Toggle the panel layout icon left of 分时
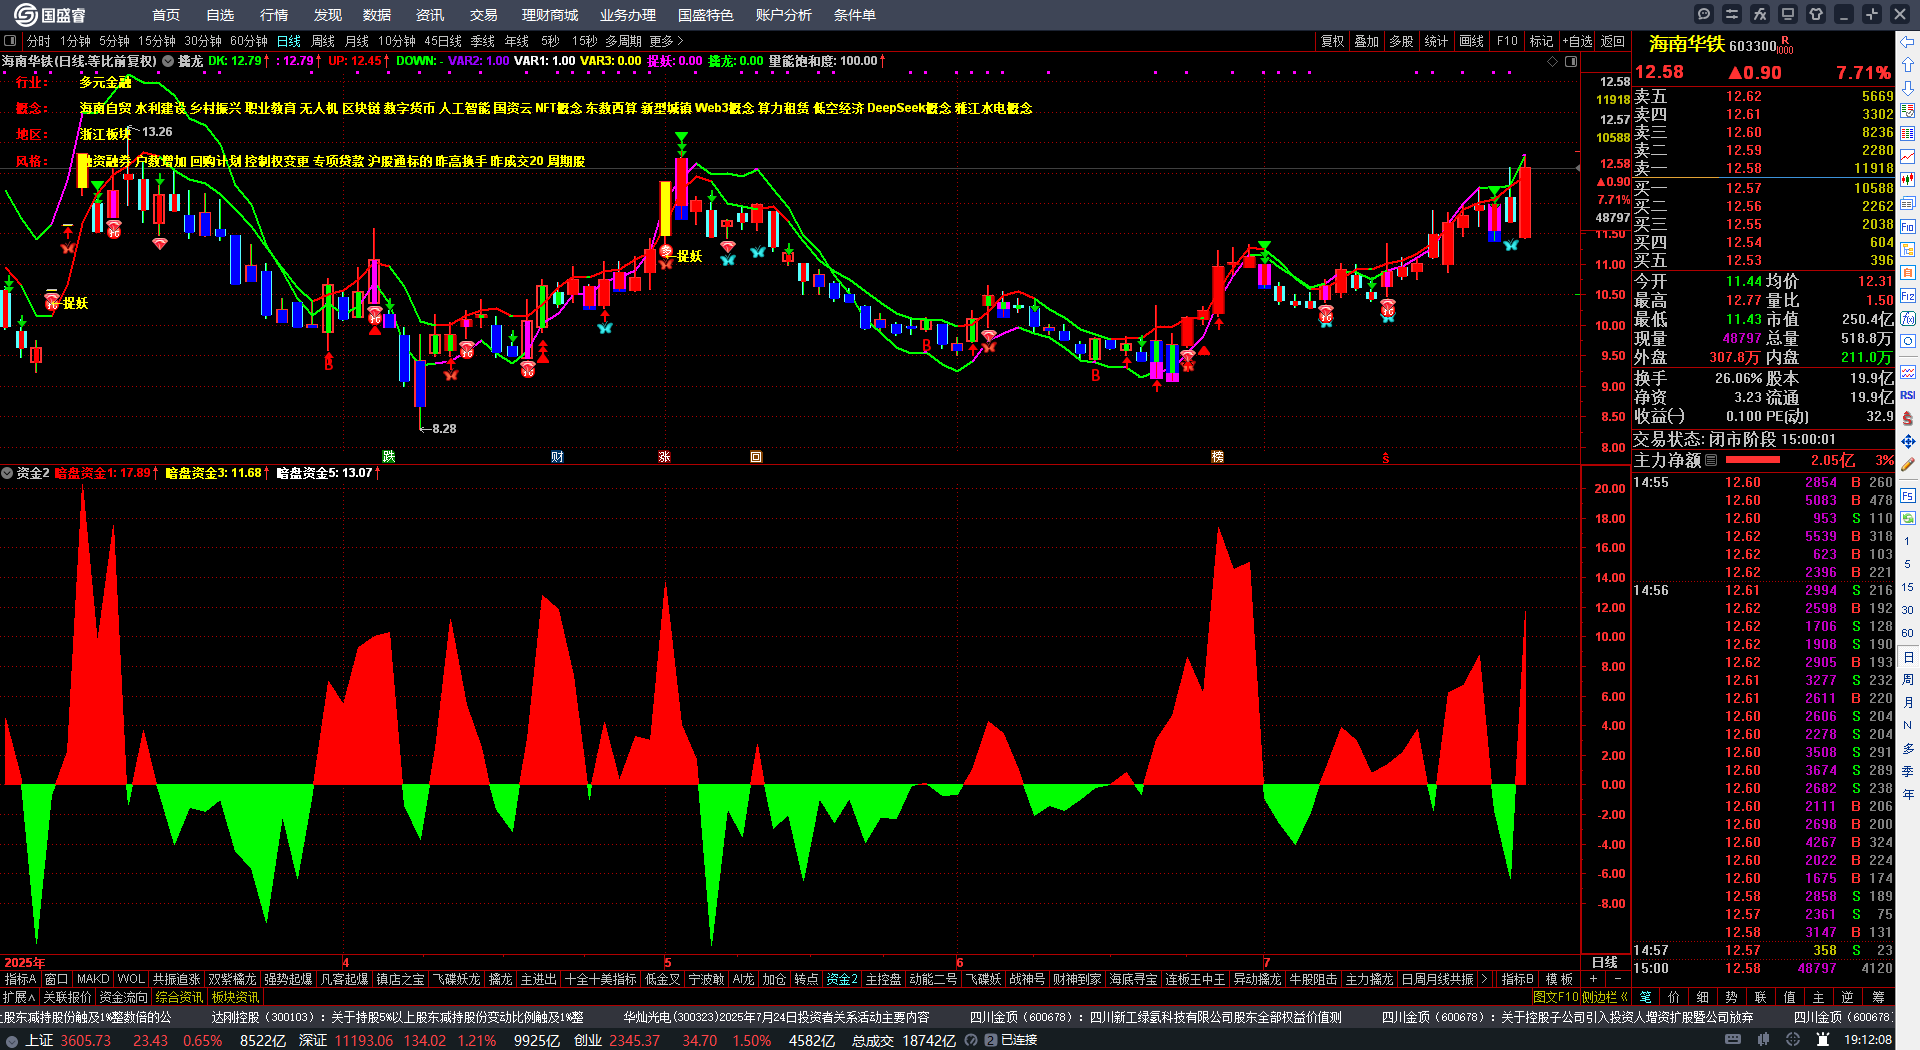The height and width of the screenshot is (1050, 1920). tap(10, 41)
